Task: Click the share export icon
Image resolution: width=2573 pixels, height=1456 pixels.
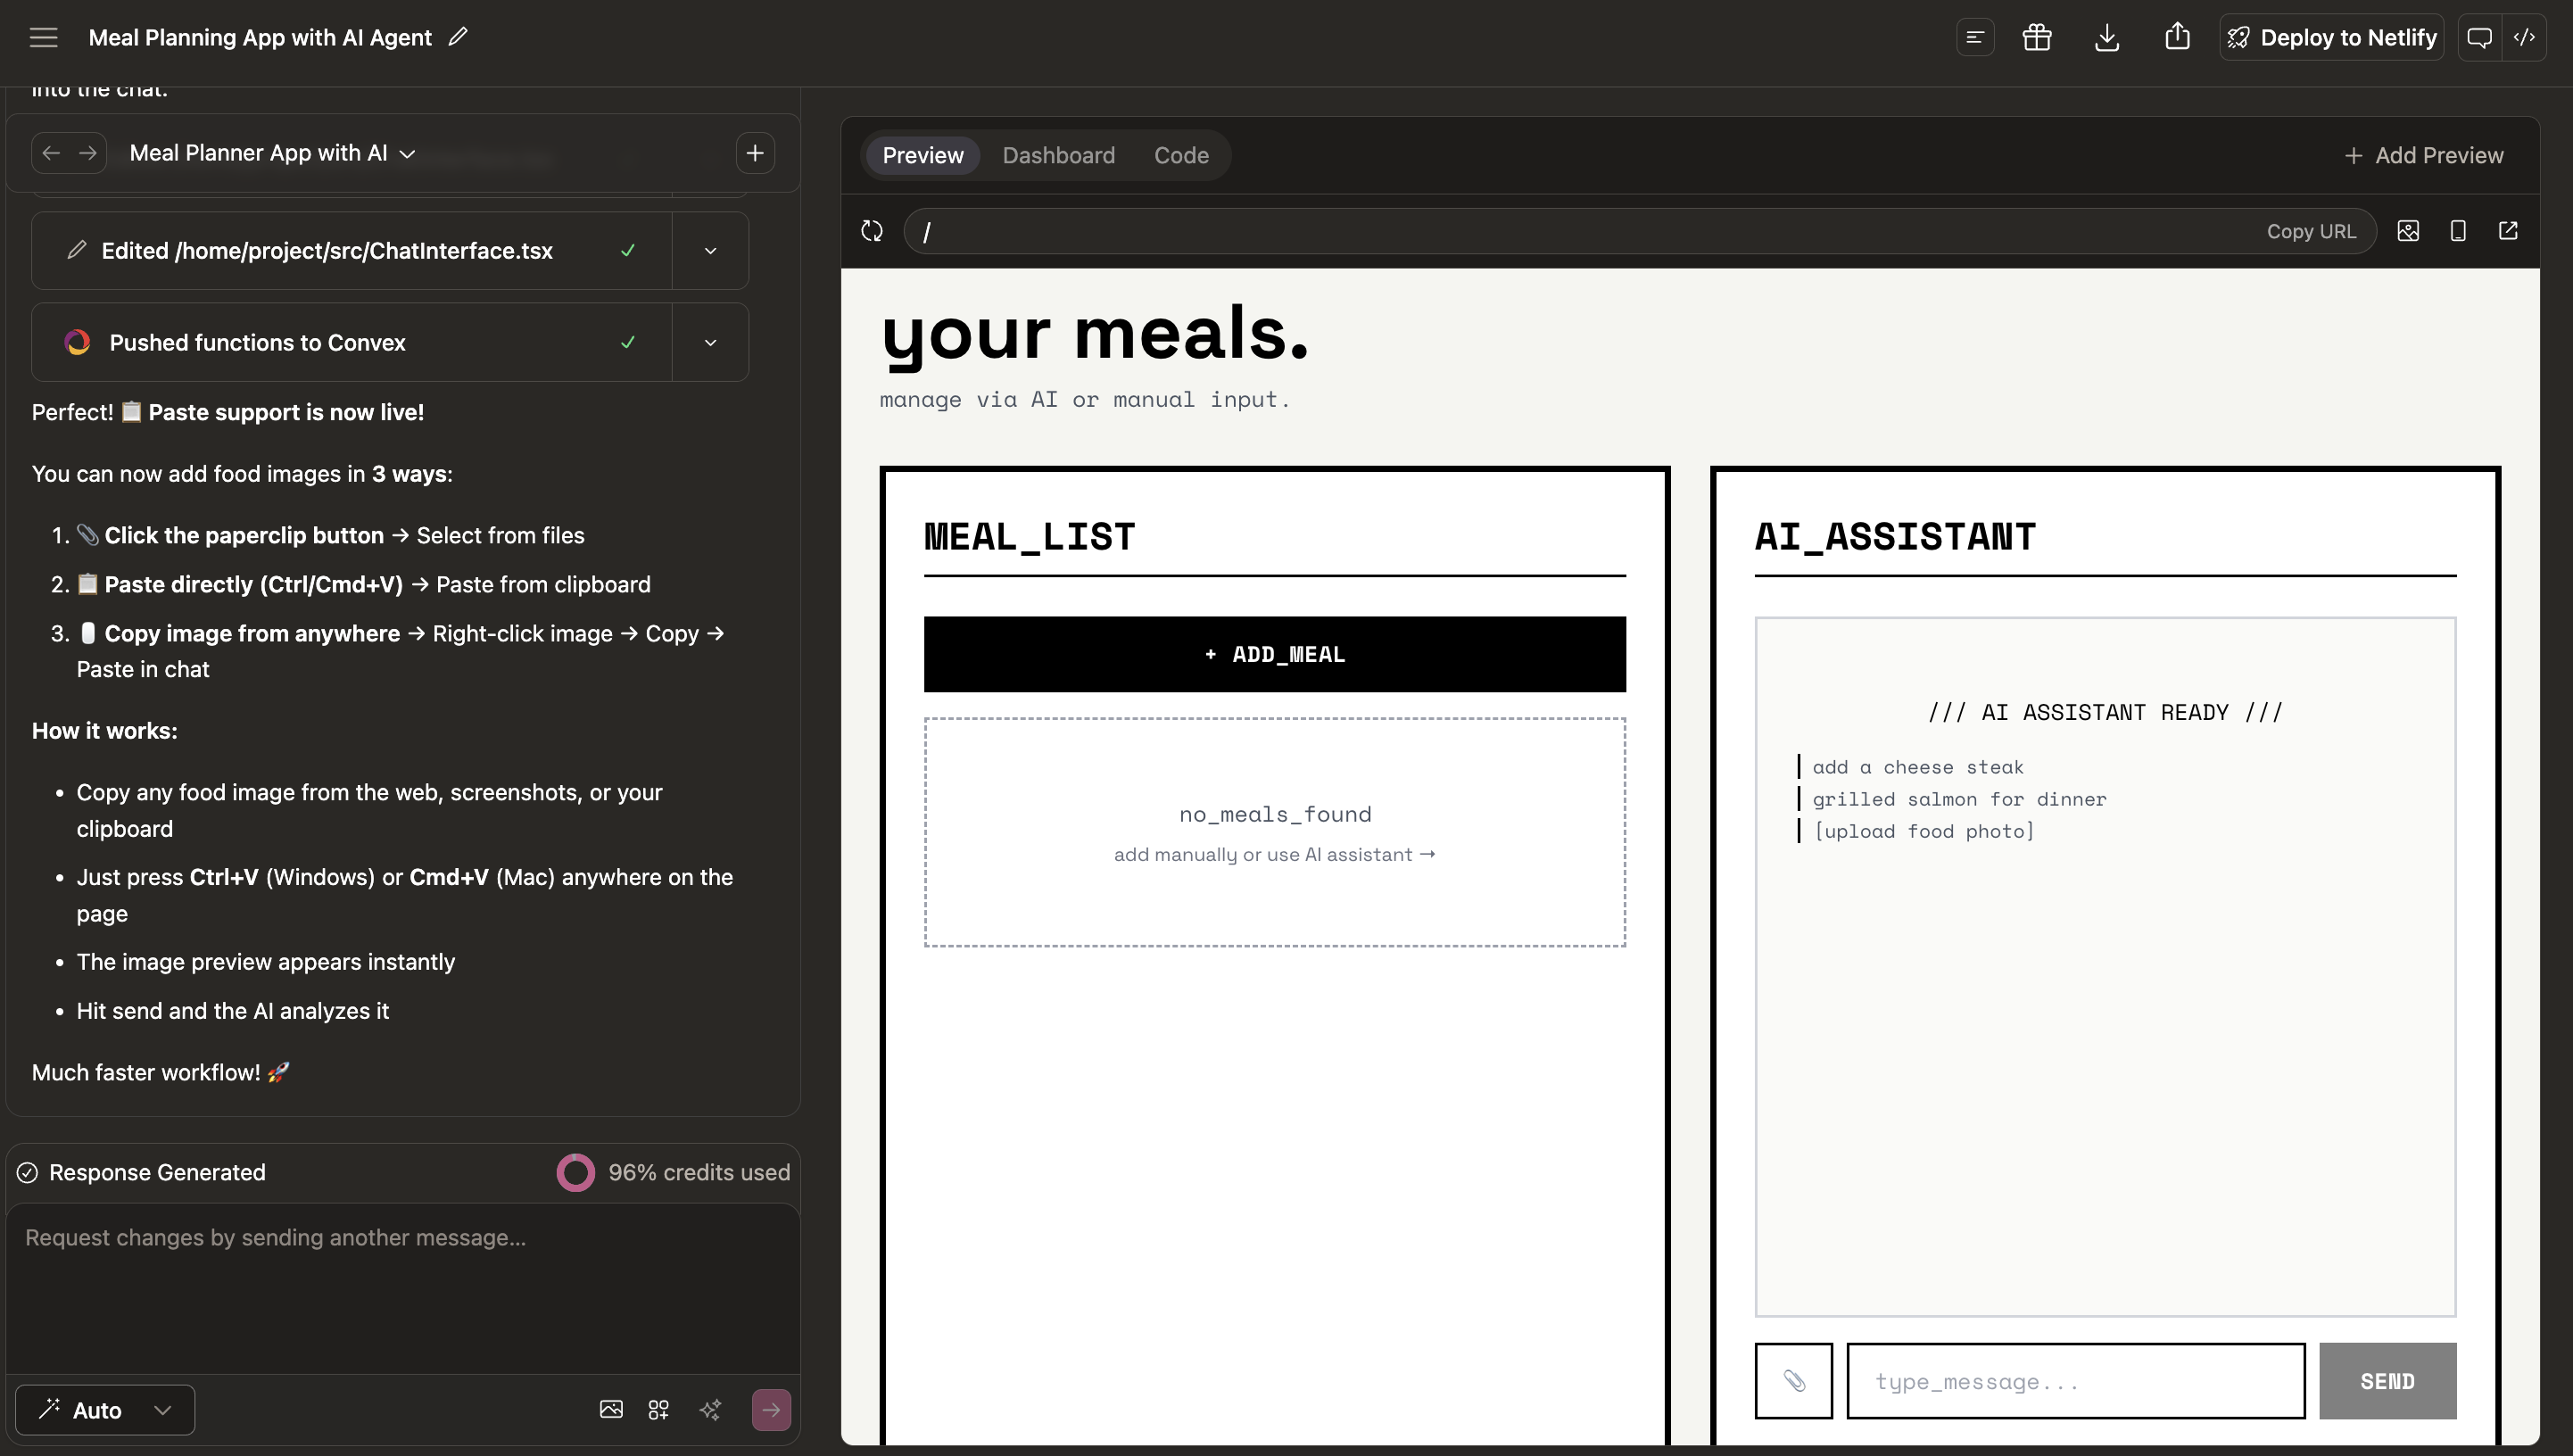Action: (2177, 38)
